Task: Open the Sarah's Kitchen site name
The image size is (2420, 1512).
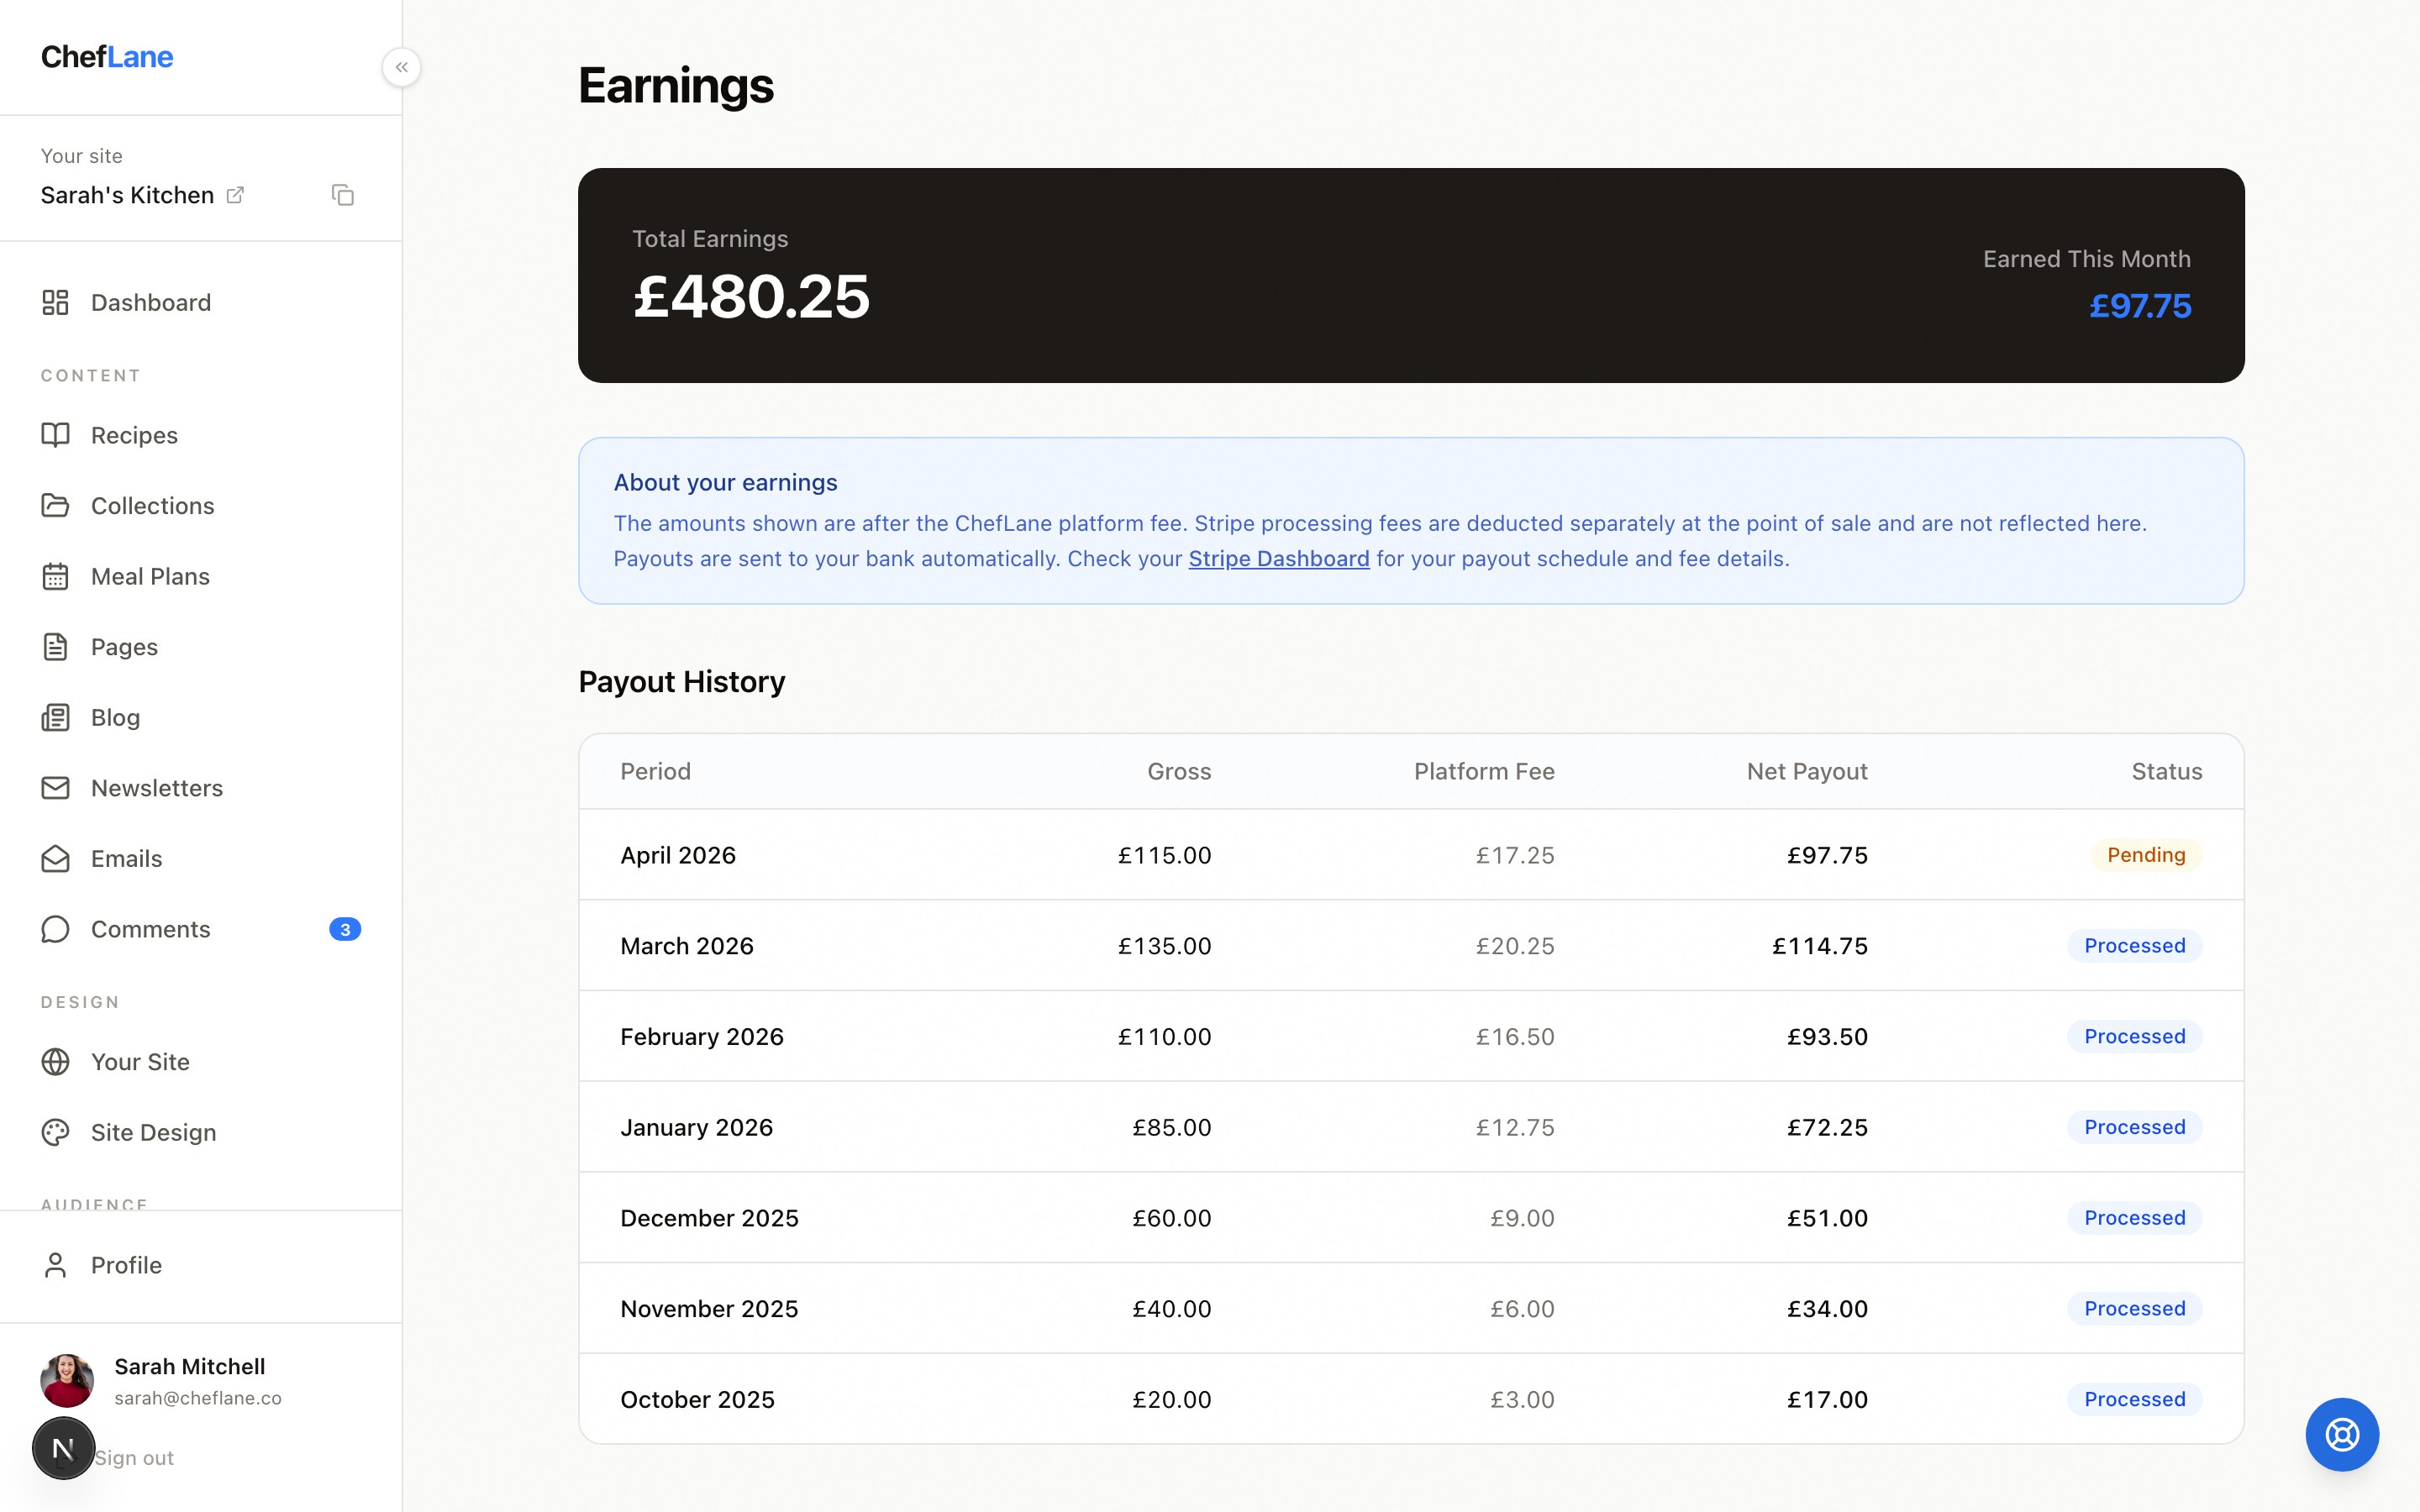Action: click(127, 195)
